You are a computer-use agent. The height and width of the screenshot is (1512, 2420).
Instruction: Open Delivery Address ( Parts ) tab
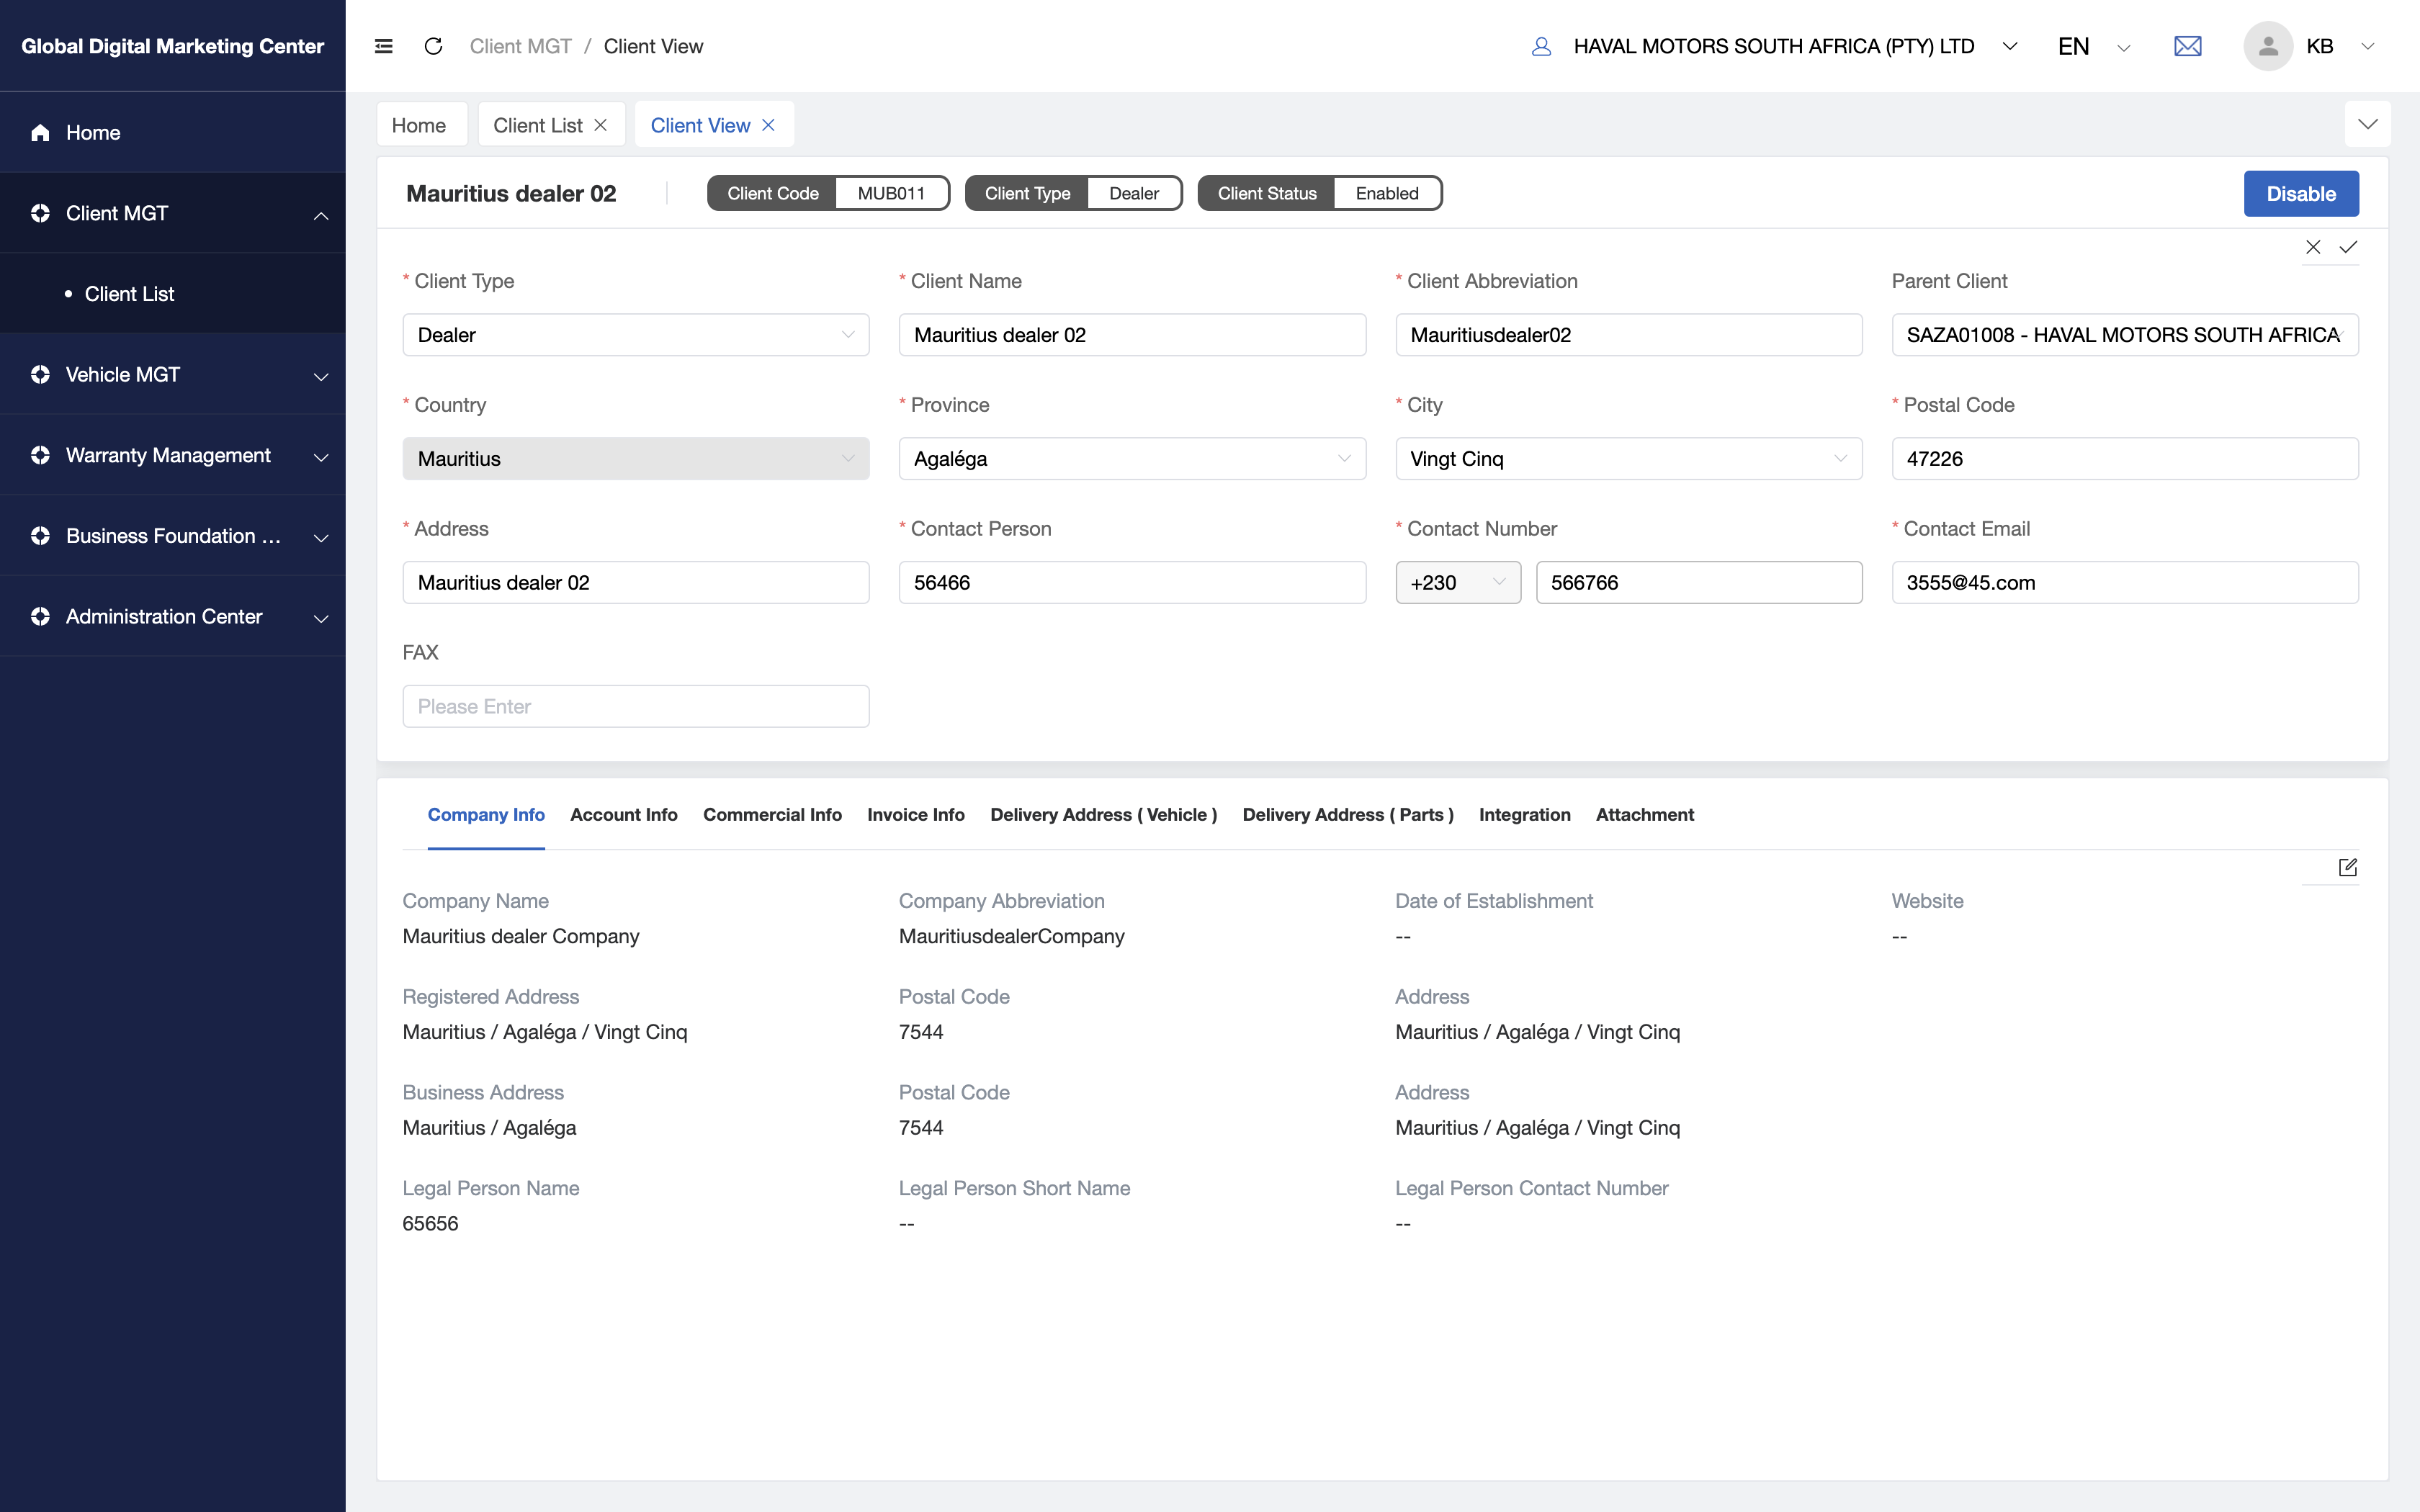tap(1348, 815)
